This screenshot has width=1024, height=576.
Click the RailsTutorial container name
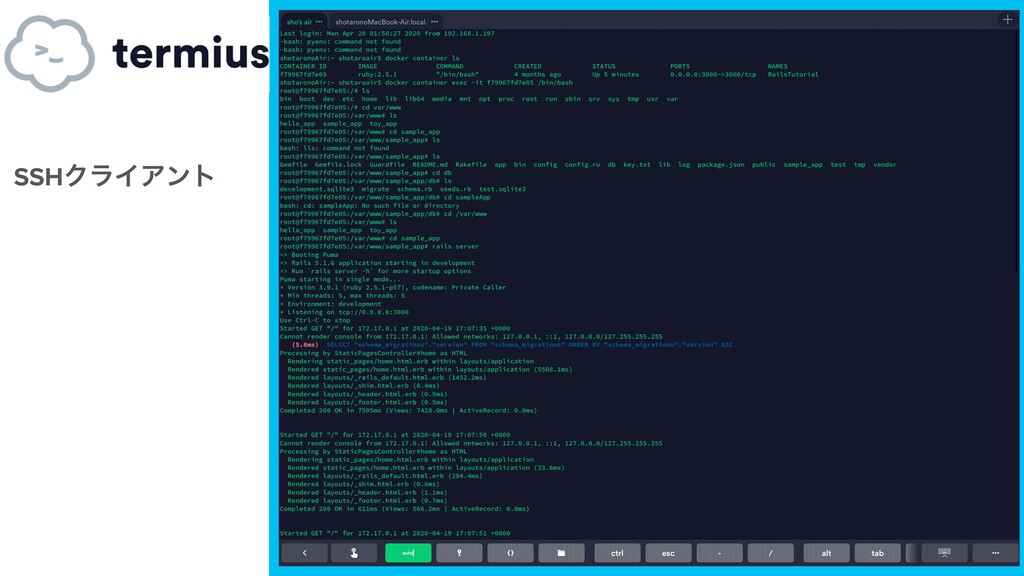pos(793,74)
